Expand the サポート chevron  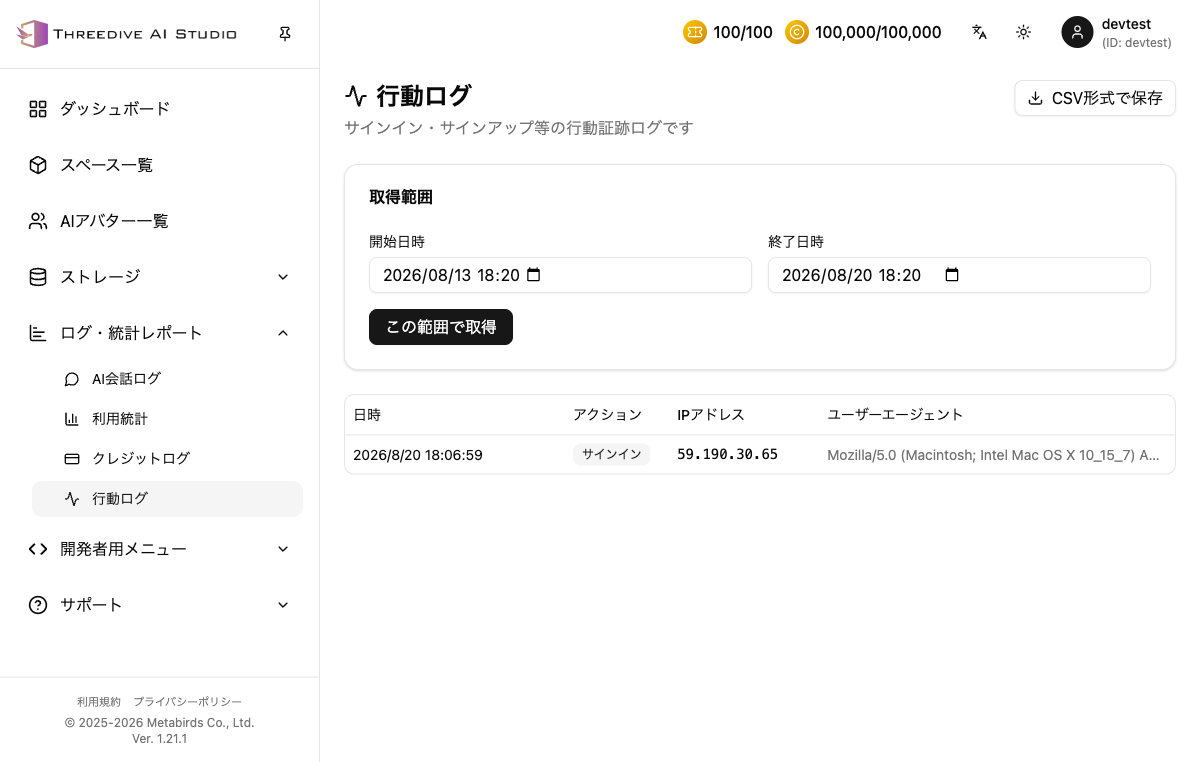(x=283, y=605)
